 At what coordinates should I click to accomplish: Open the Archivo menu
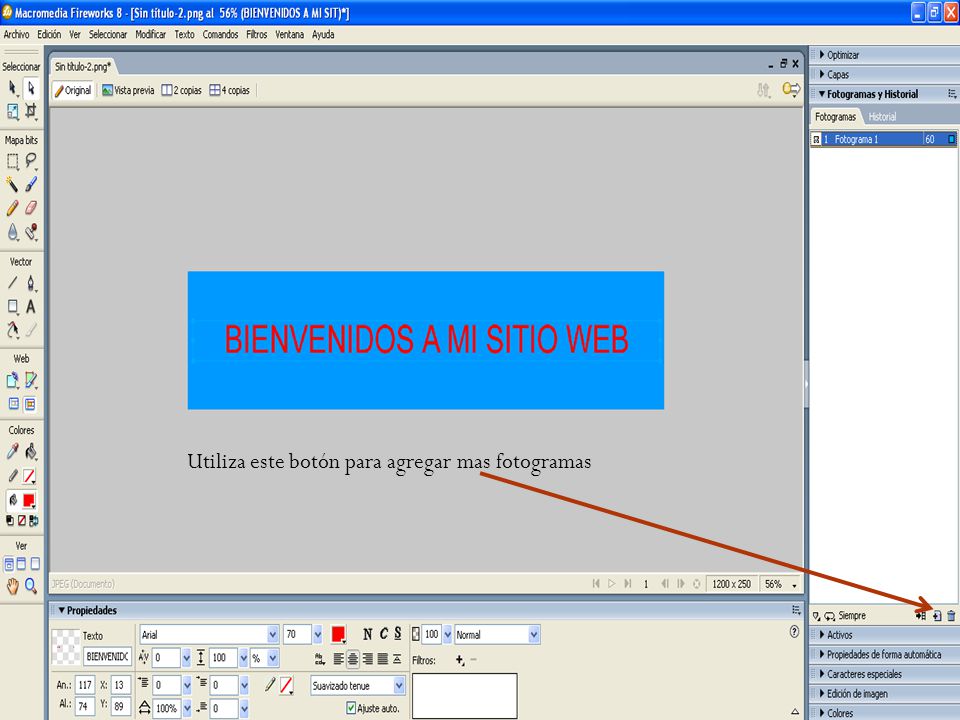point(17,34)
